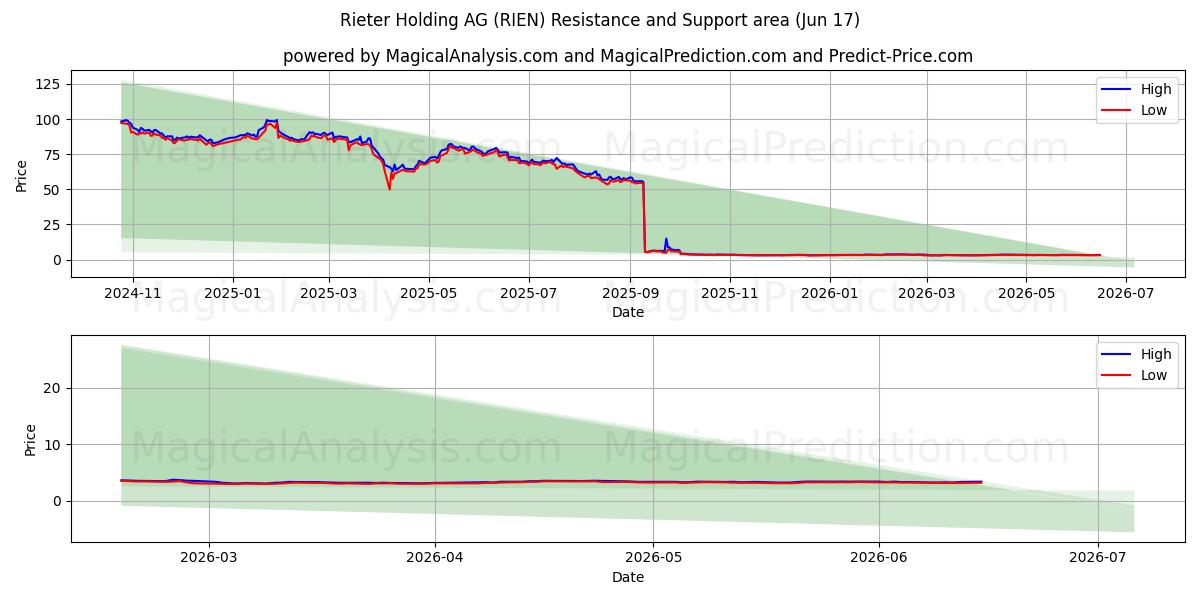Click the red Low line sample in the top legend
This screenshot has height=600, width=1200.
(1118, 111)
